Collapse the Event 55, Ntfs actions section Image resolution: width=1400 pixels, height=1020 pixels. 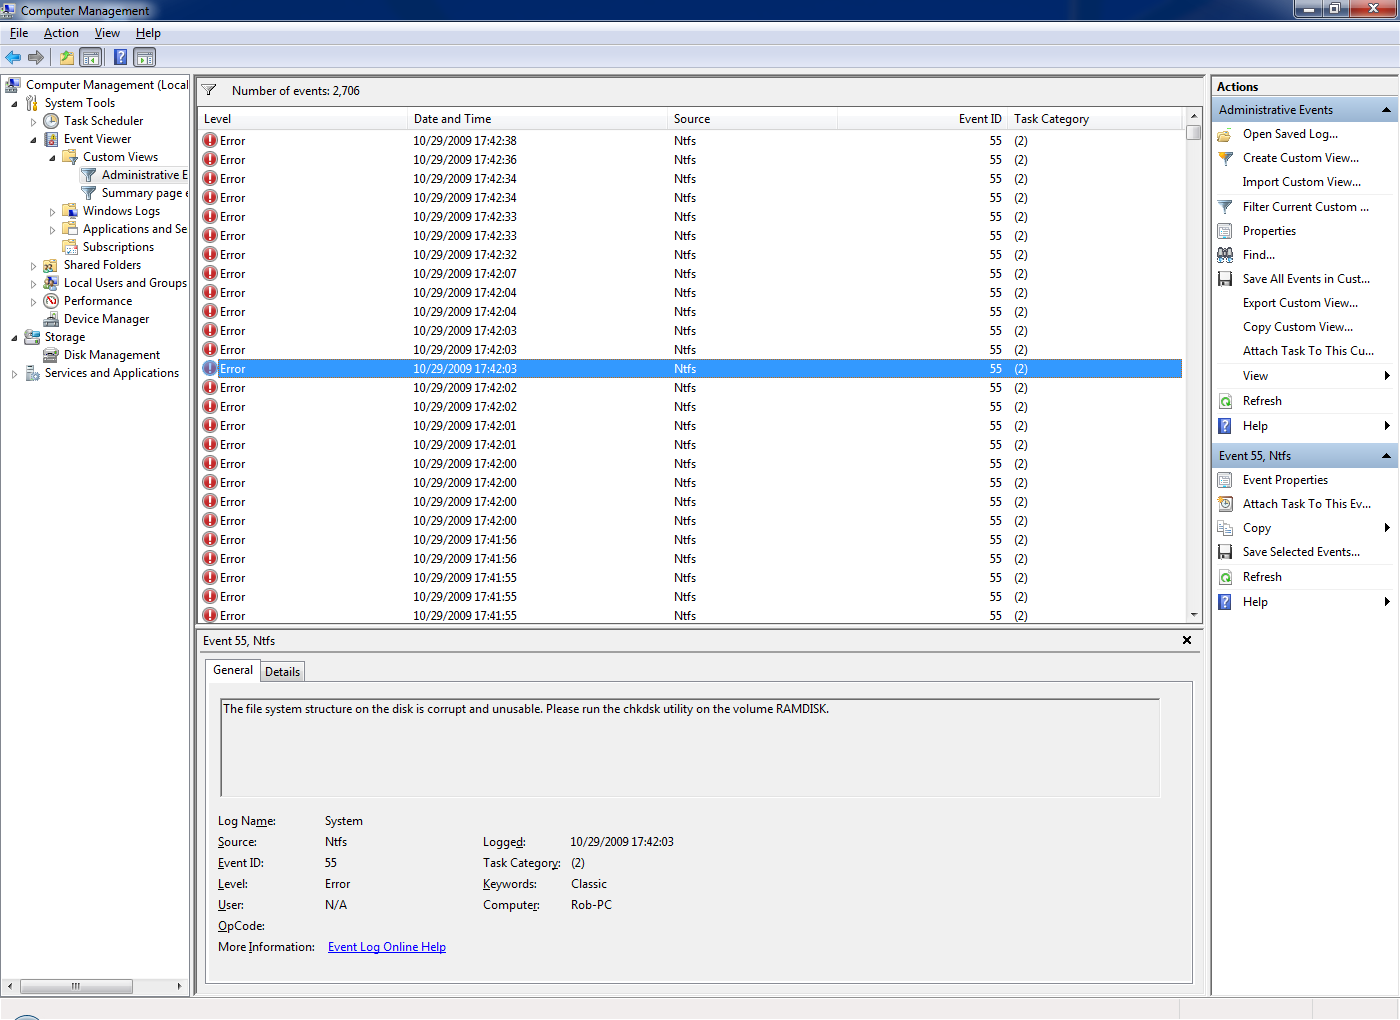(1386, 456)
